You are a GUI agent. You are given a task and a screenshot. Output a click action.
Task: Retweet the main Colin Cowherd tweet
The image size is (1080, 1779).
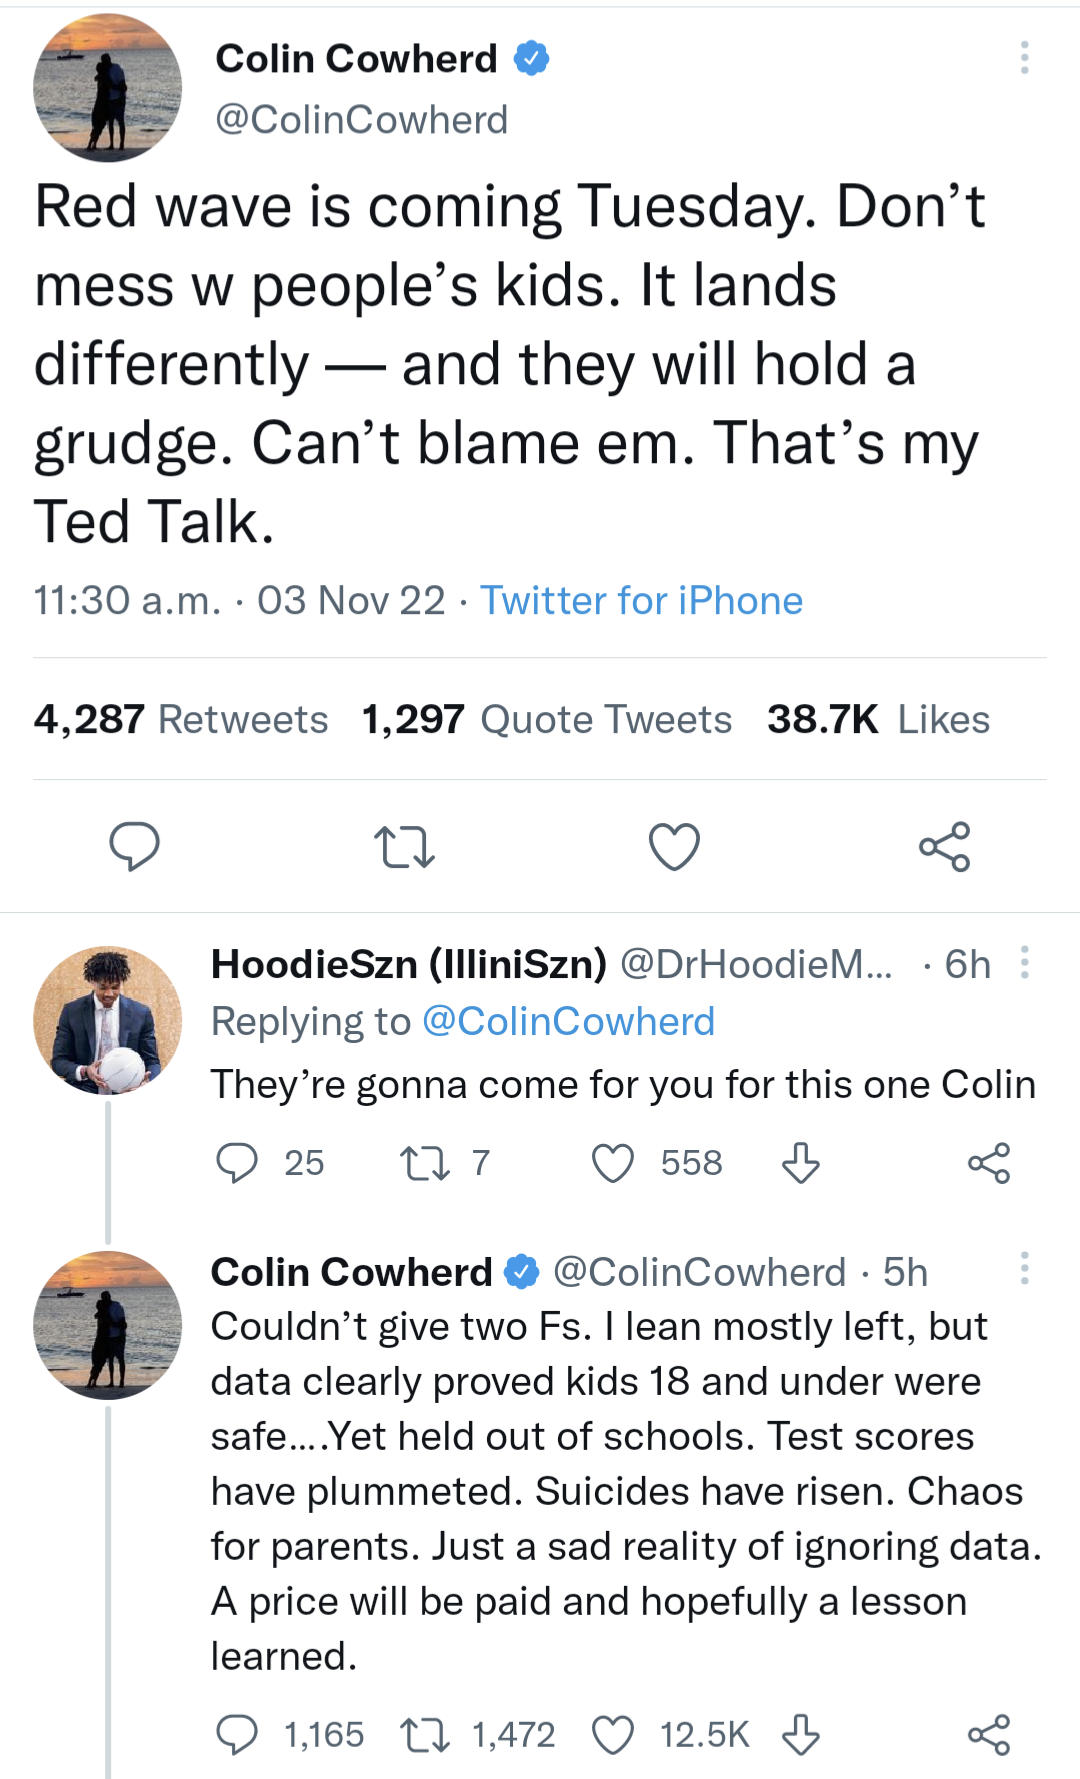[404, 846]
